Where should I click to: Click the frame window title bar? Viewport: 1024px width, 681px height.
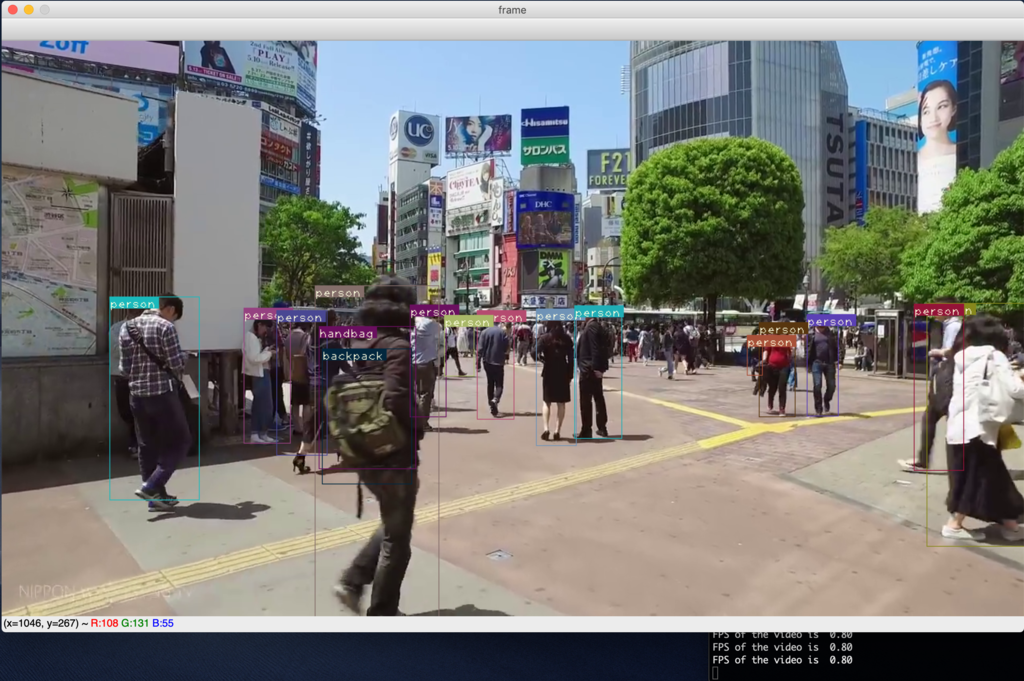point(512,10)
